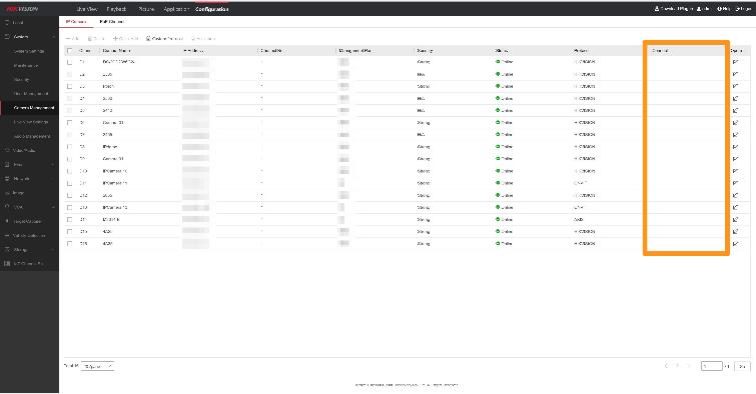Check the box for channel D13
The image size is (756, 394).
(69, 207)
